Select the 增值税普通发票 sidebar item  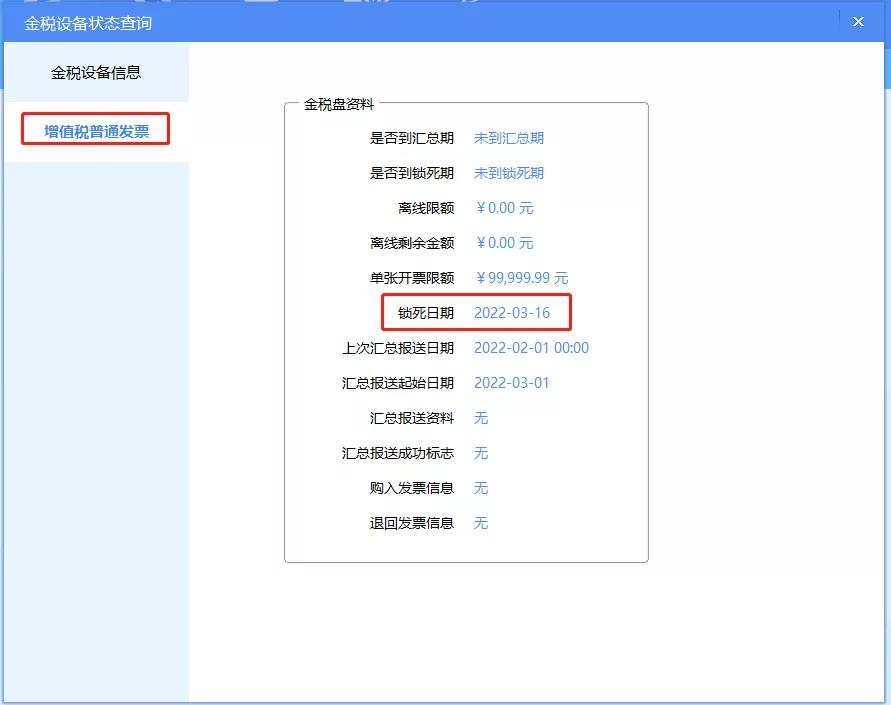coord(94,128)
